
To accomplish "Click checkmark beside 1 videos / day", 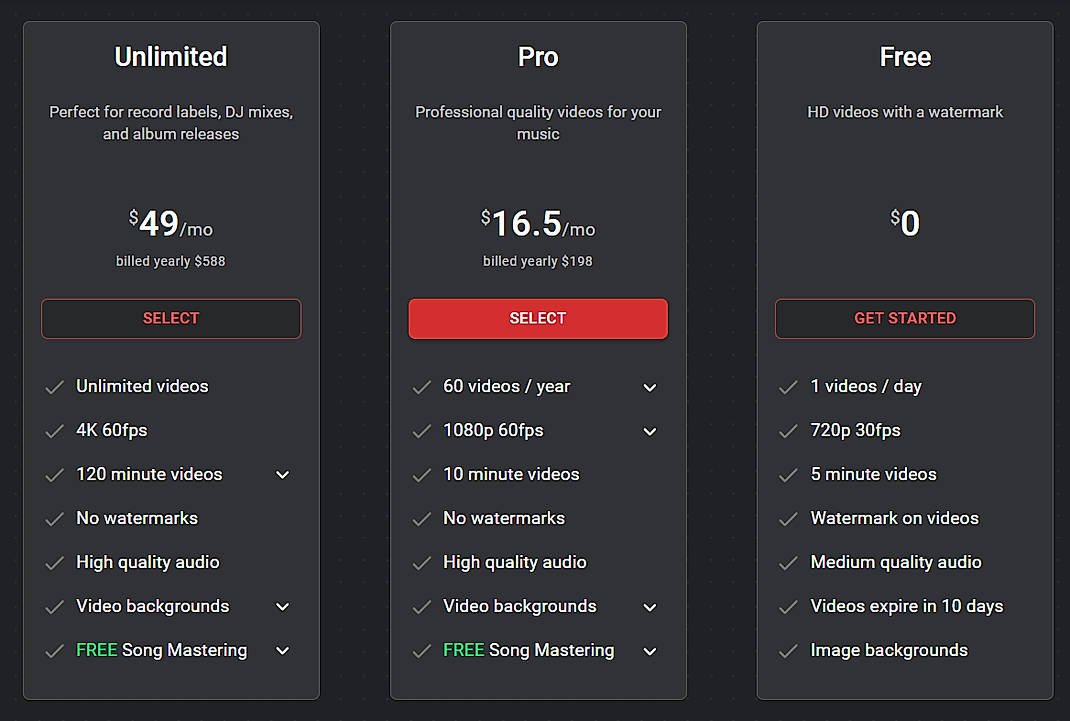I will point(788,387).
